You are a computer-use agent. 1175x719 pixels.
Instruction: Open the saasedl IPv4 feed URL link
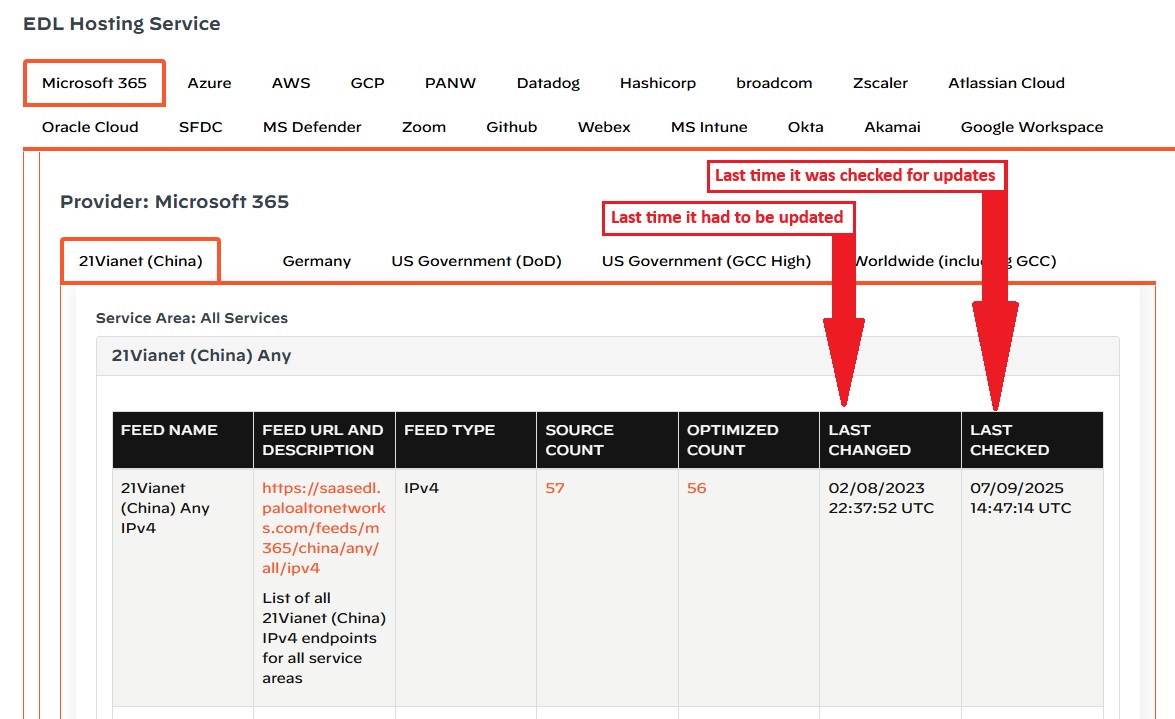[323, 528]
